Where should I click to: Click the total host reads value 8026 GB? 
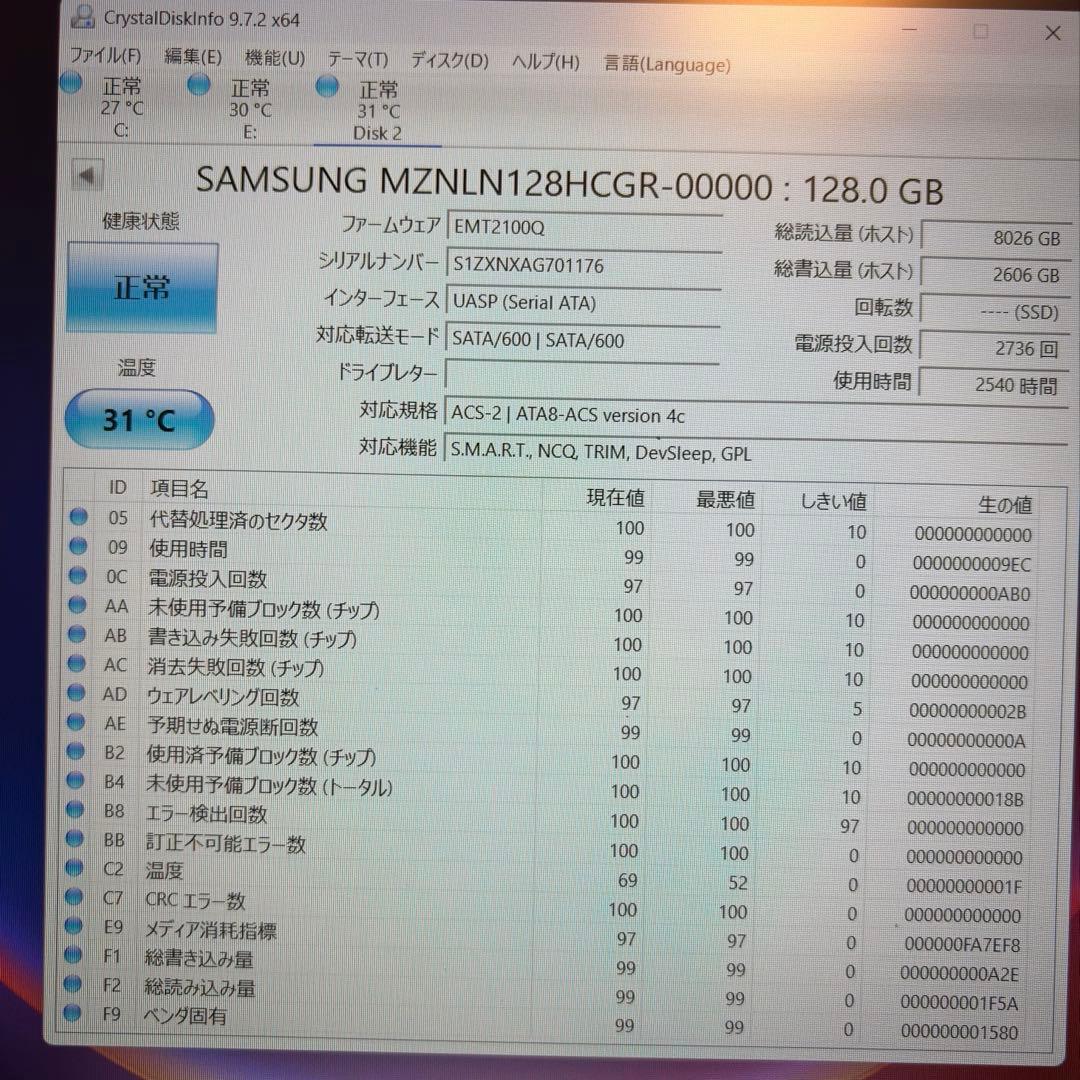pyautogui.click(x=995, y=238)
